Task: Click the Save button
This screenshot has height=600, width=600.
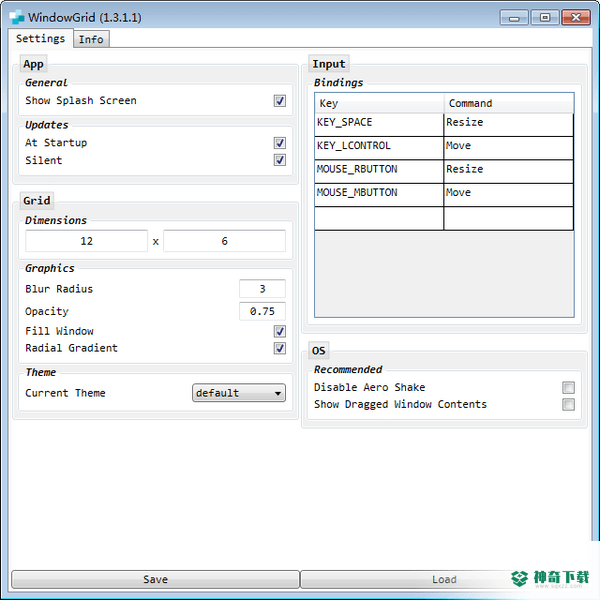Action: pyautogui.click(x=155, y=579)
